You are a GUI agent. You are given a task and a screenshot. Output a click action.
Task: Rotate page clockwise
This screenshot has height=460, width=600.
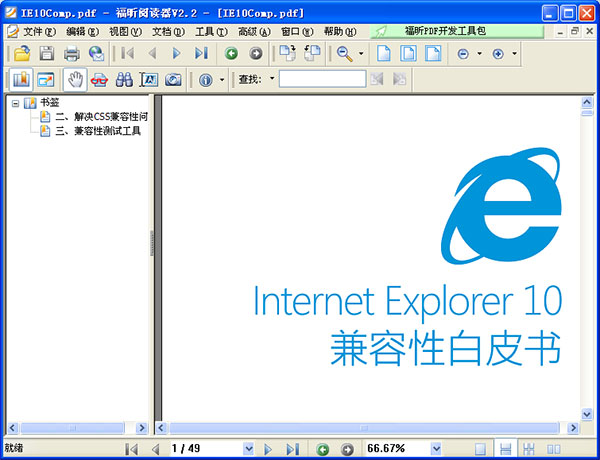[x=287, y=53]
